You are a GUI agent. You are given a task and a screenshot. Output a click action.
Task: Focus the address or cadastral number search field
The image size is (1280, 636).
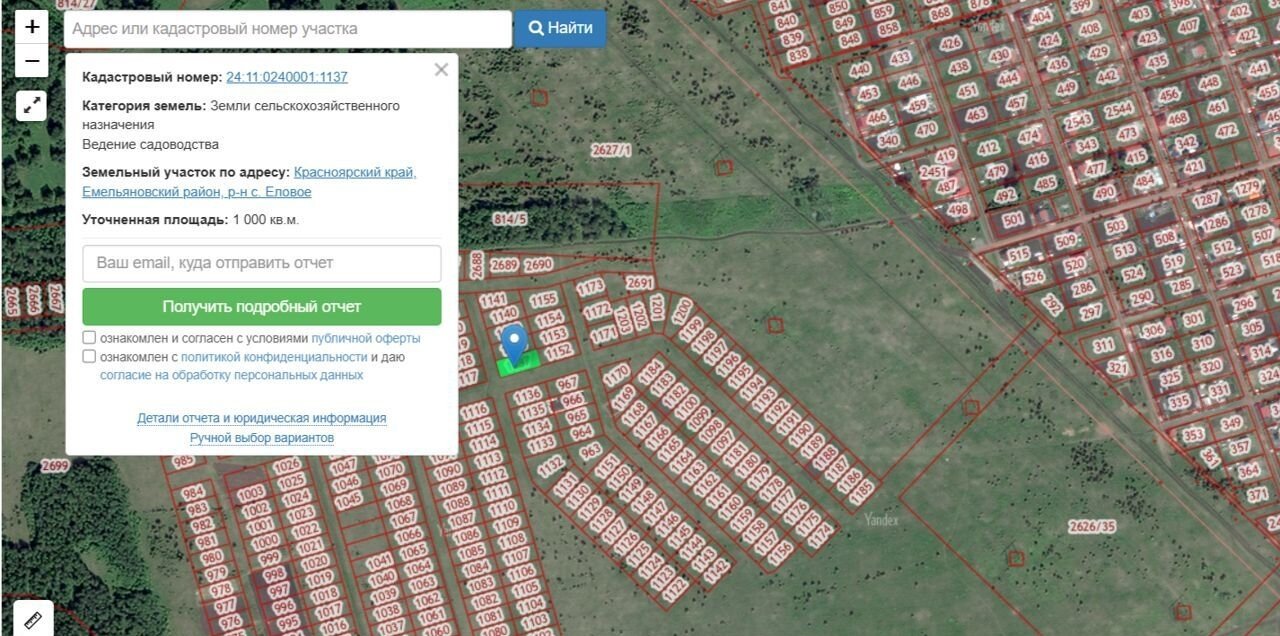coord(288,29)
